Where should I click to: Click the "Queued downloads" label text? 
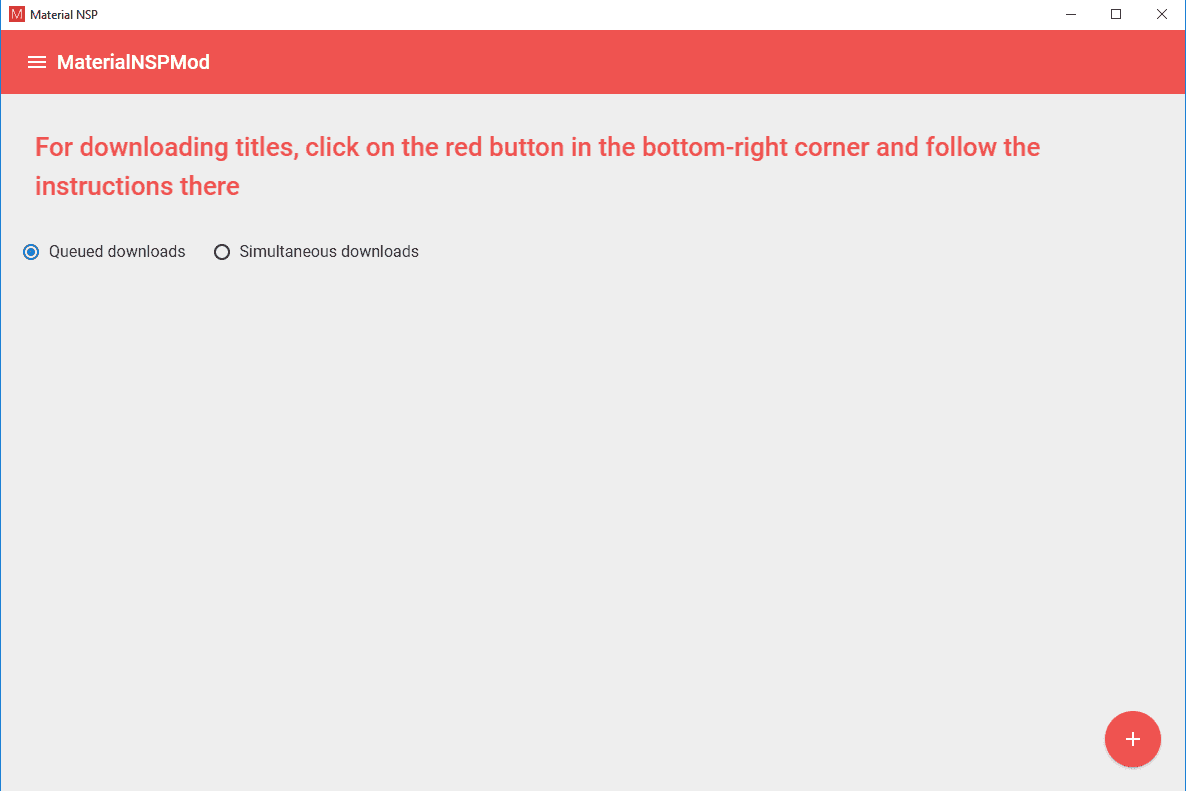tap(117, 252)
